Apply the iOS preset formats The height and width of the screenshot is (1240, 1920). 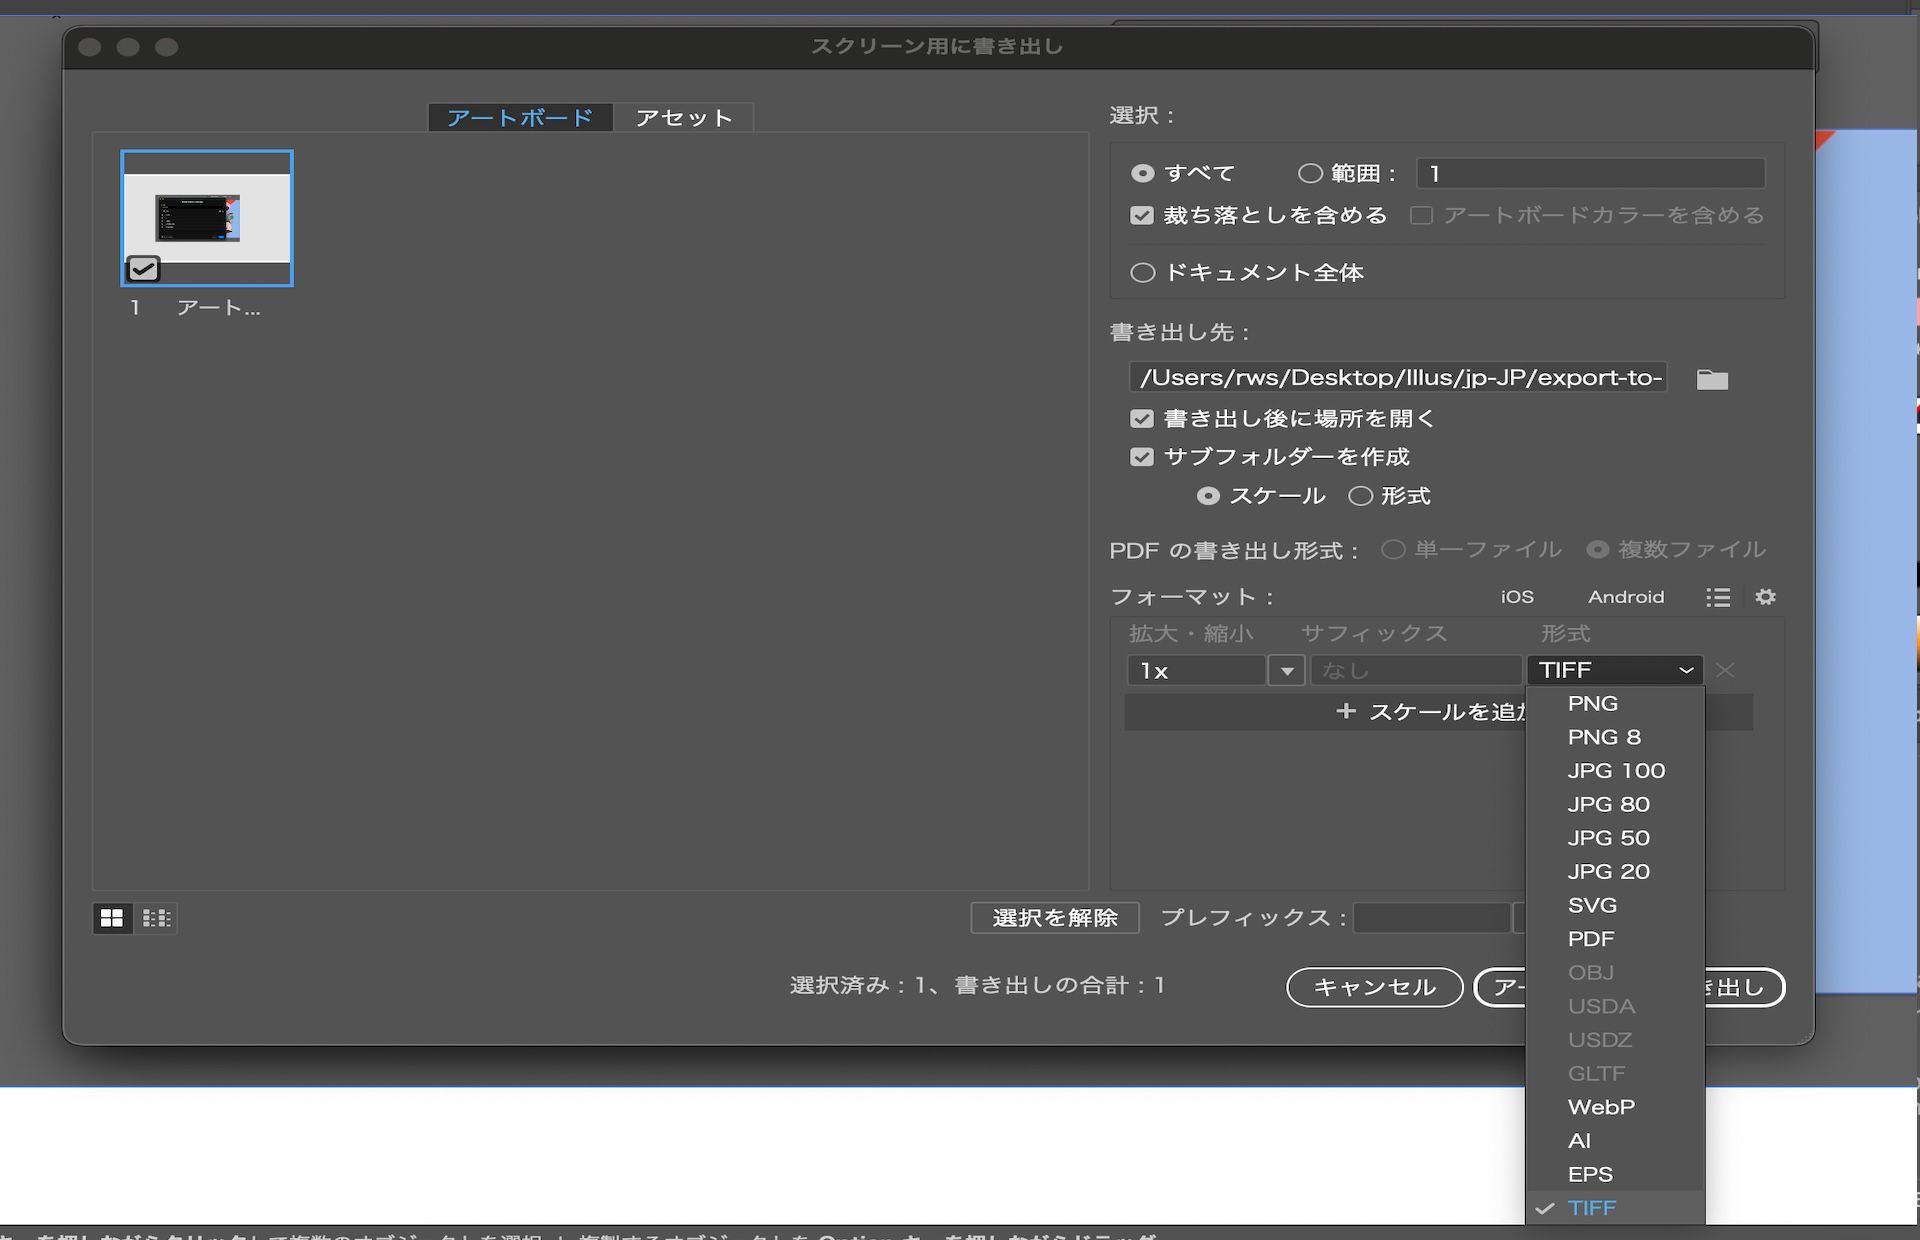click(x=1516, y=597)
